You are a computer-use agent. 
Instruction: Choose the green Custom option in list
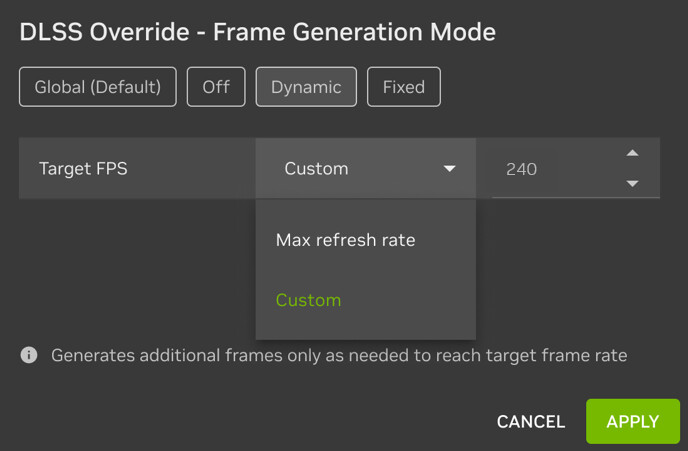[x=308, y=300]
